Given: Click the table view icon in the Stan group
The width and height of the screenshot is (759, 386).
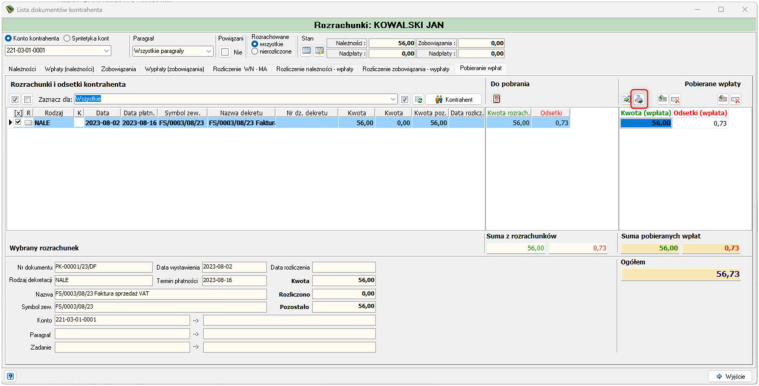Looking at the screenshot, I should 306,50.
